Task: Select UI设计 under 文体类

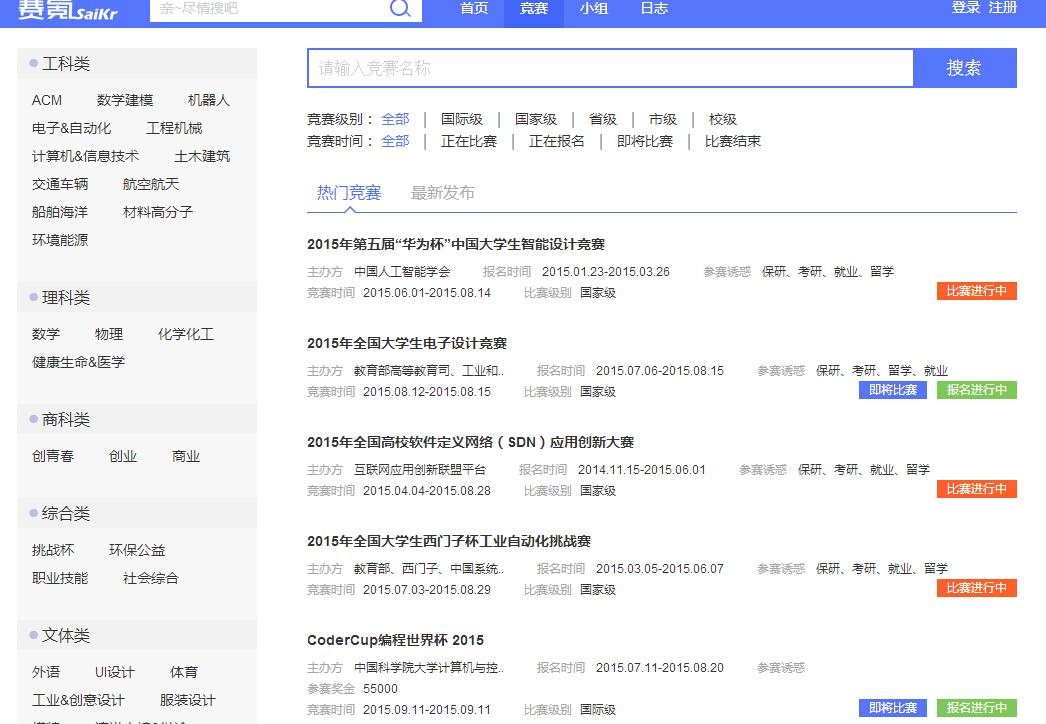Action: pos(113,672)
